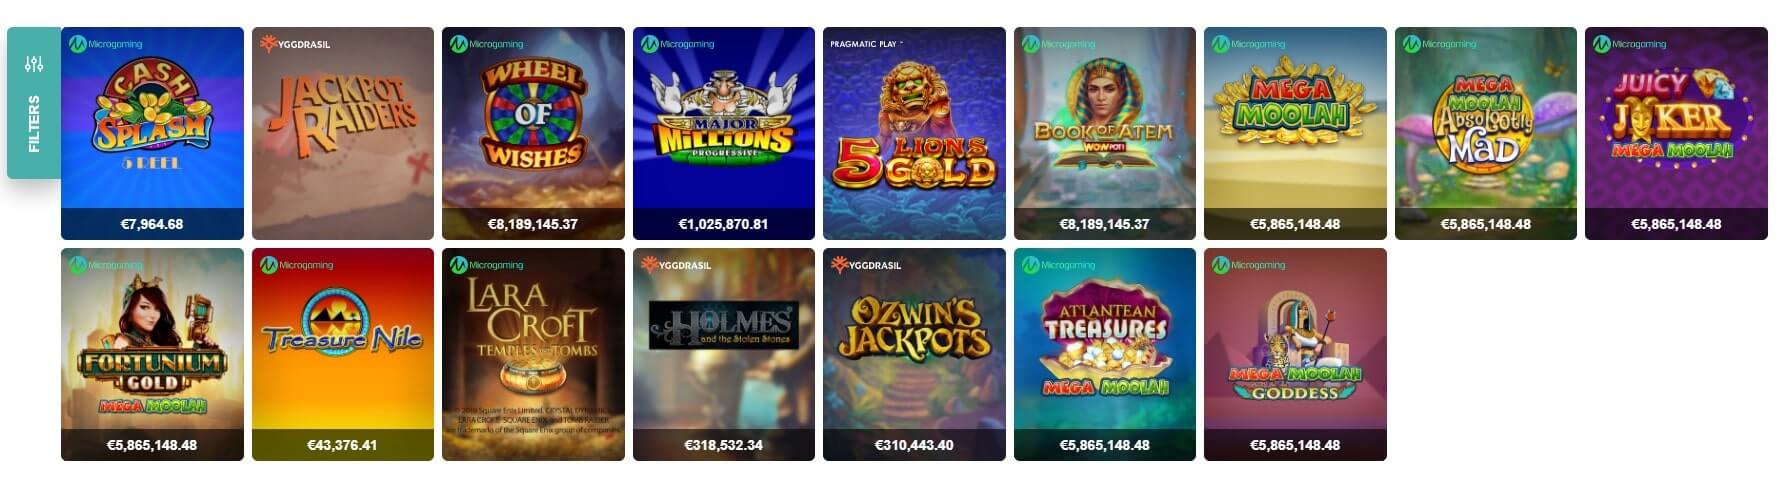Viewport: 1780px width, 491px height.
Task: Open Fortunium Gold Mega Moolah game
Action: tap(152, 354)
